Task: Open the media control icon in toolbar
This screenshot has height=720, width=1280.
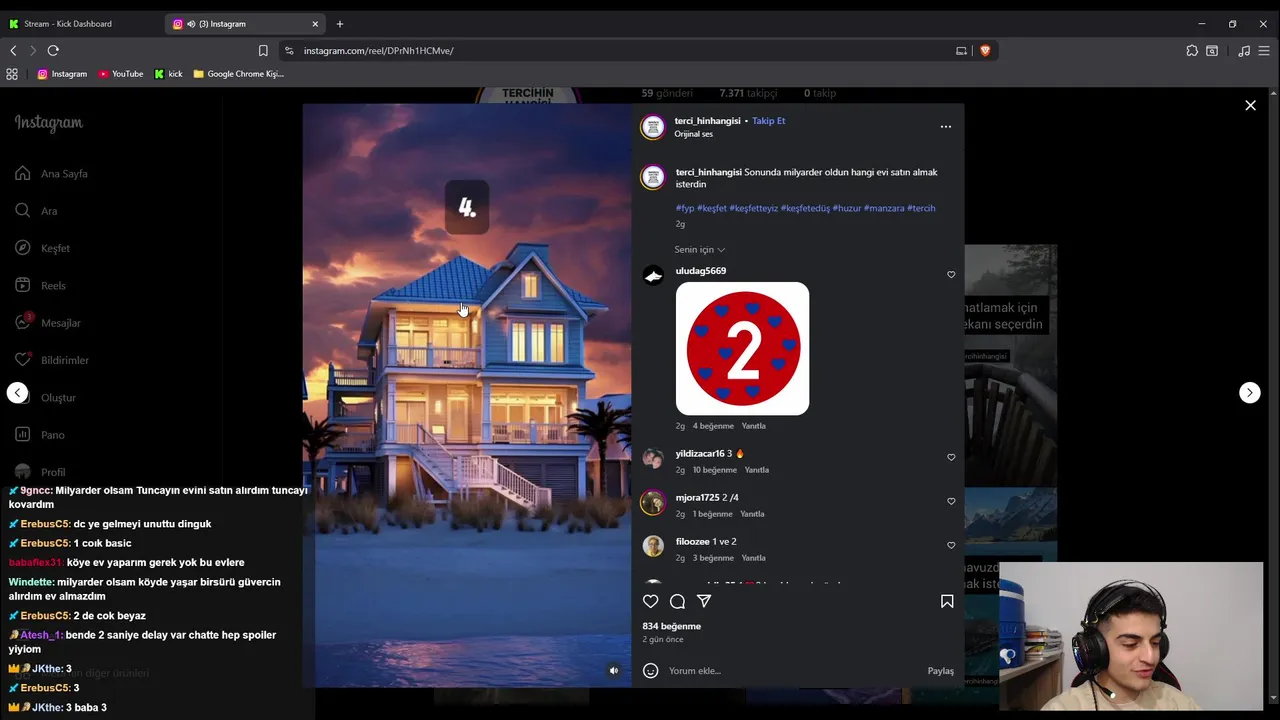Action: click(1244, 51)
